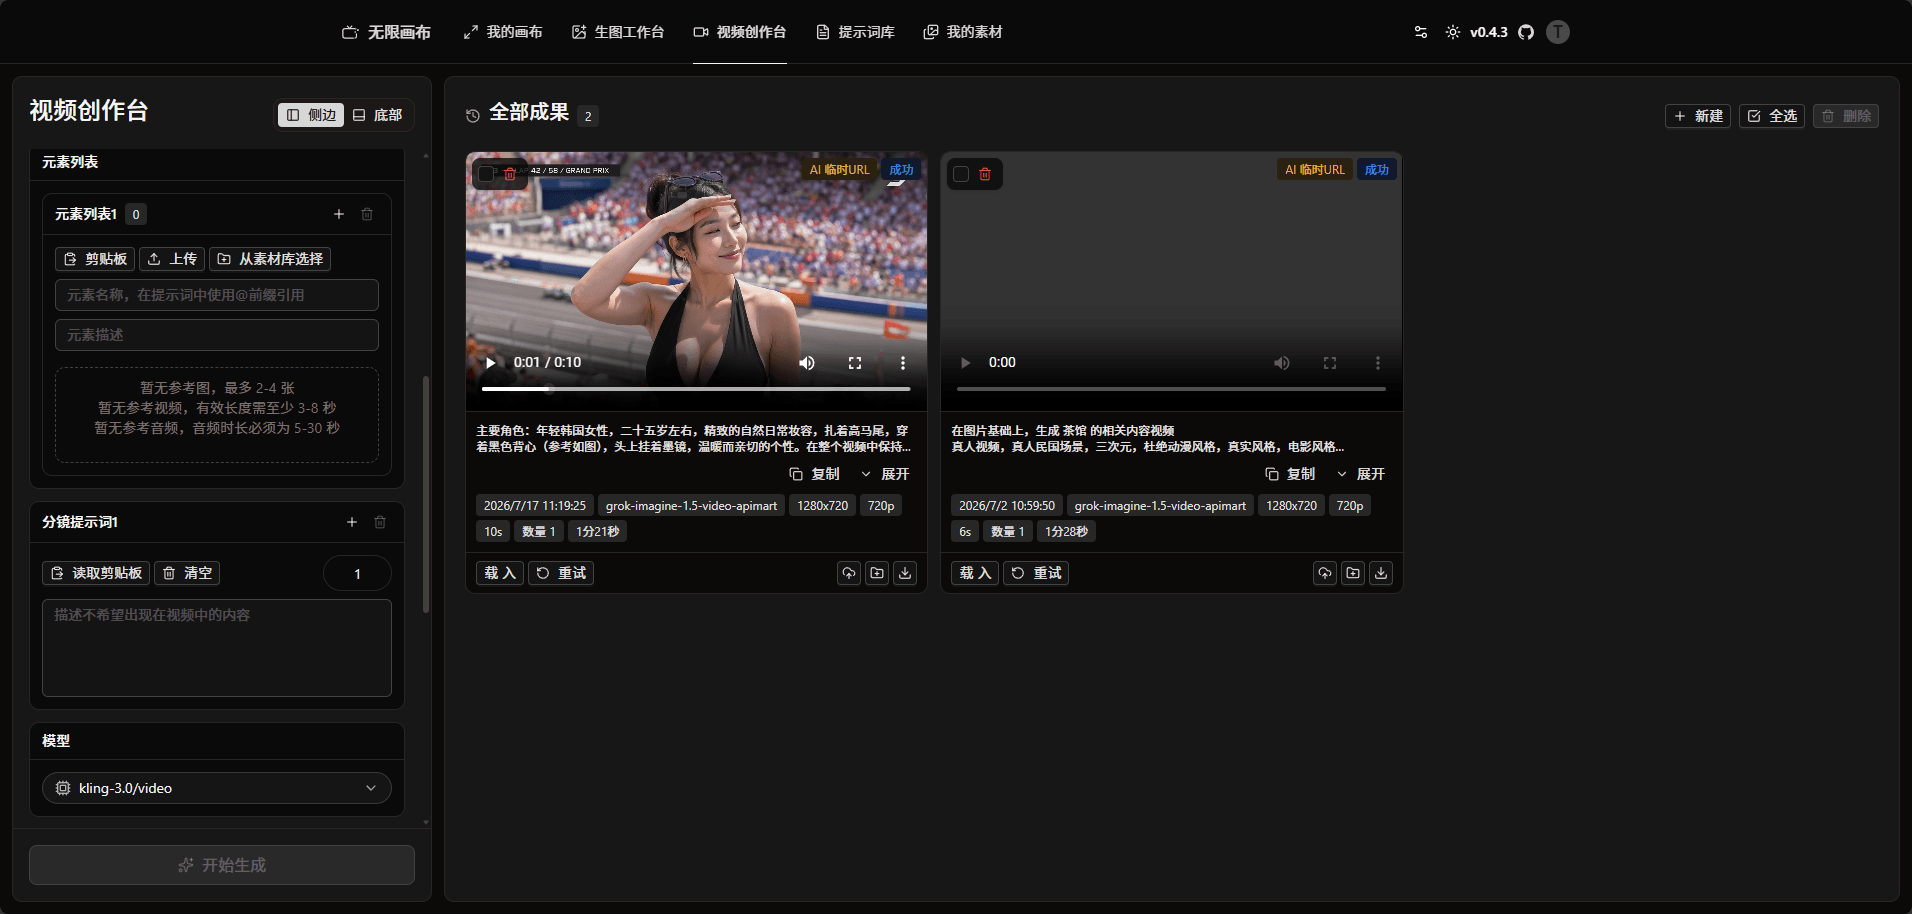Switch the layout to 侧边 (side)
Screen dimensions: 1912x914
click(x=311, y=115)
